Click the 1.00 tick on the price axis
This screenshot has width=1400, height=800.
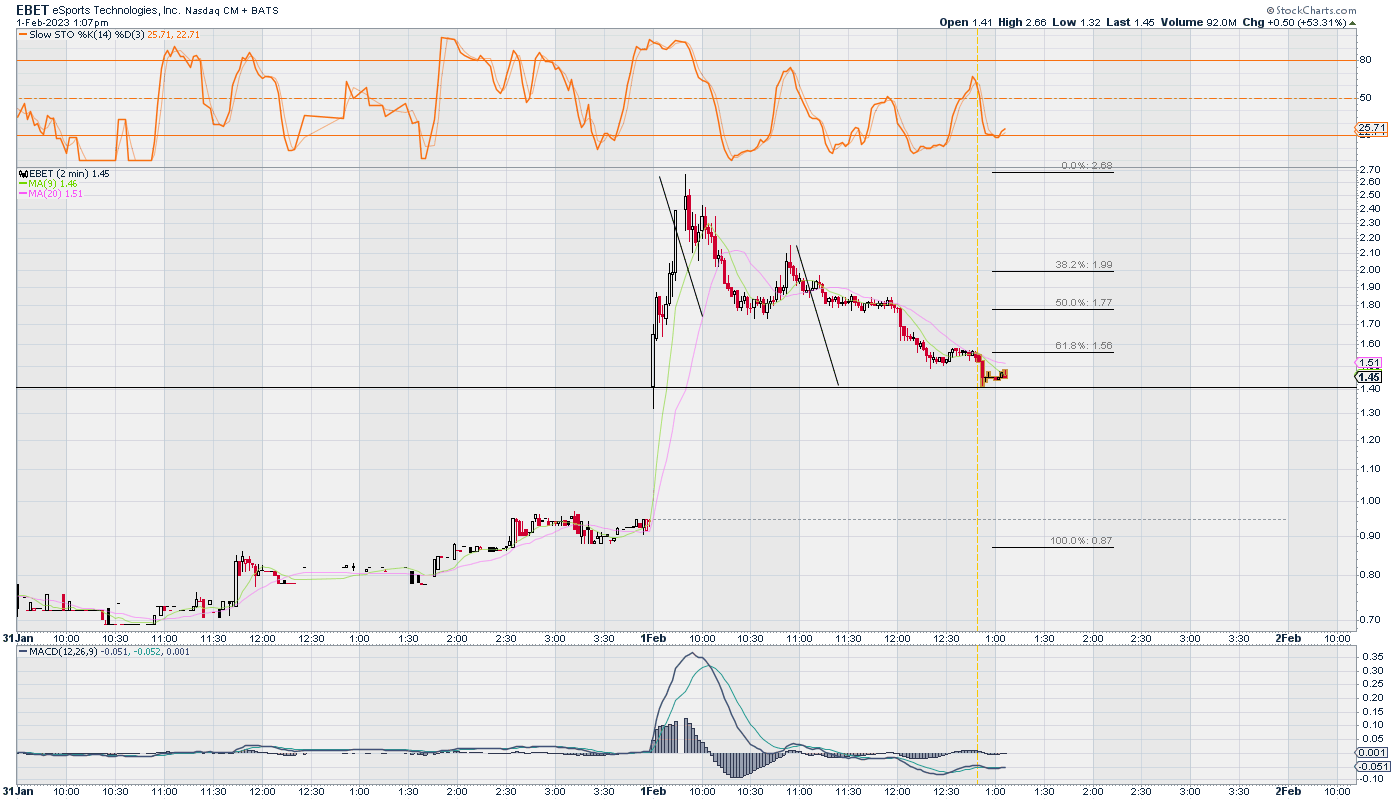[x=1369, y=501]
